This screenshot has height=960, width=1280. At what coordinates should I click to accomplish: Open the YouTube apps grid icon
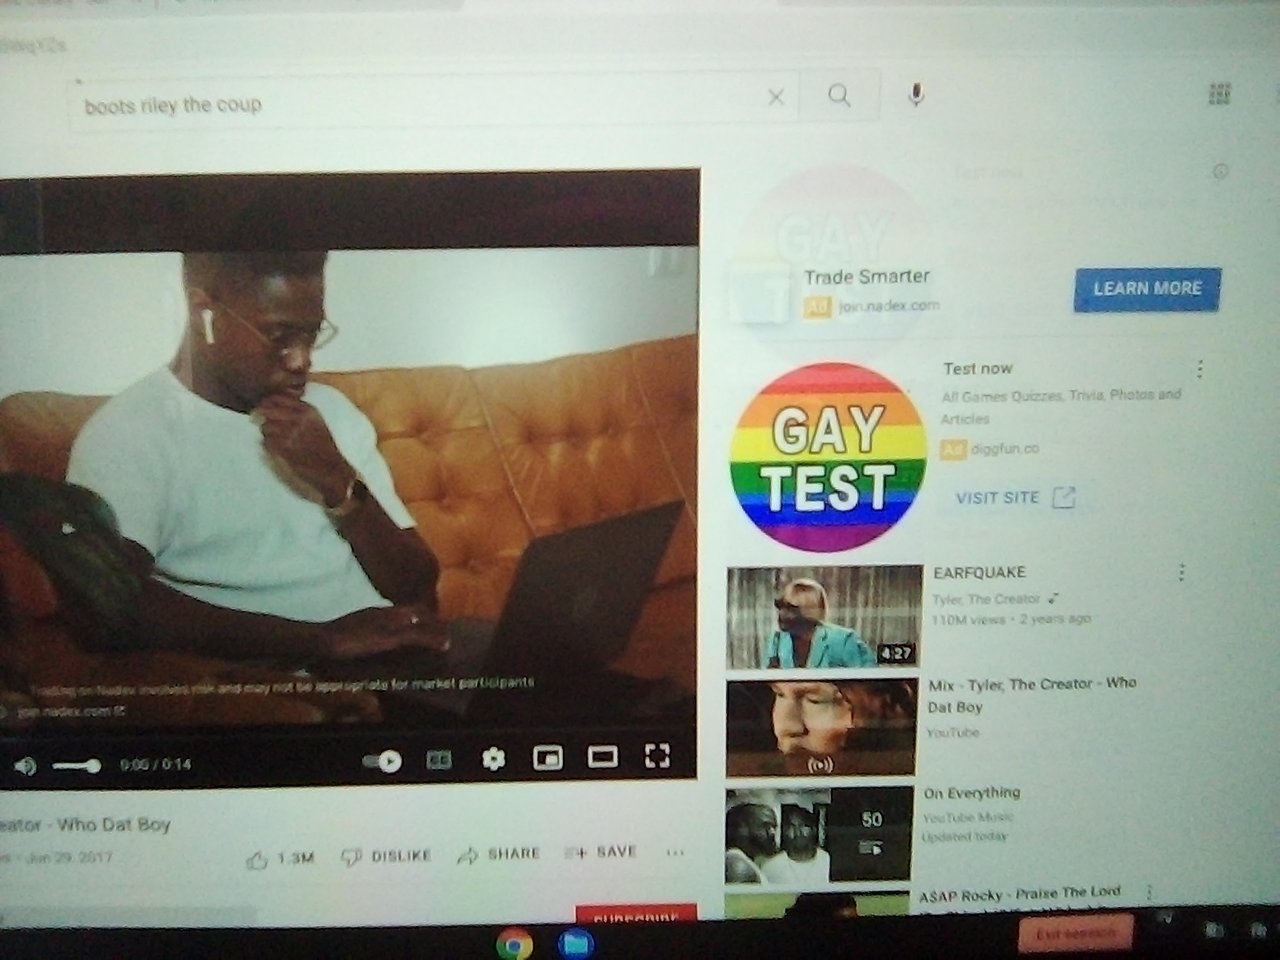pos(1219,94)
